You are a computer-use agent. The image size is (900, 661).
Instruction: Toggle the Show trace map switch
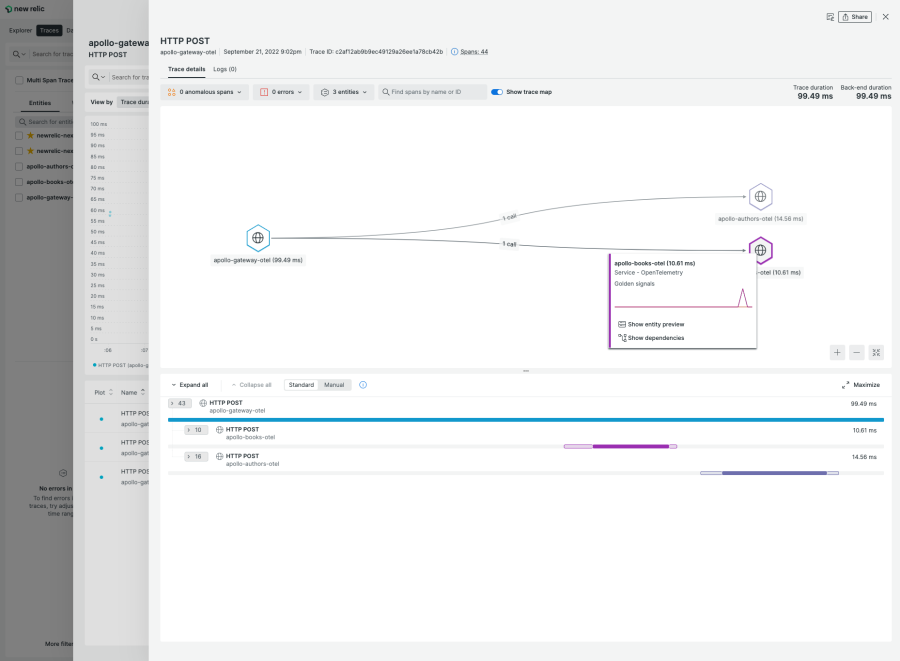pyautogui.click(x=497, y=92)
